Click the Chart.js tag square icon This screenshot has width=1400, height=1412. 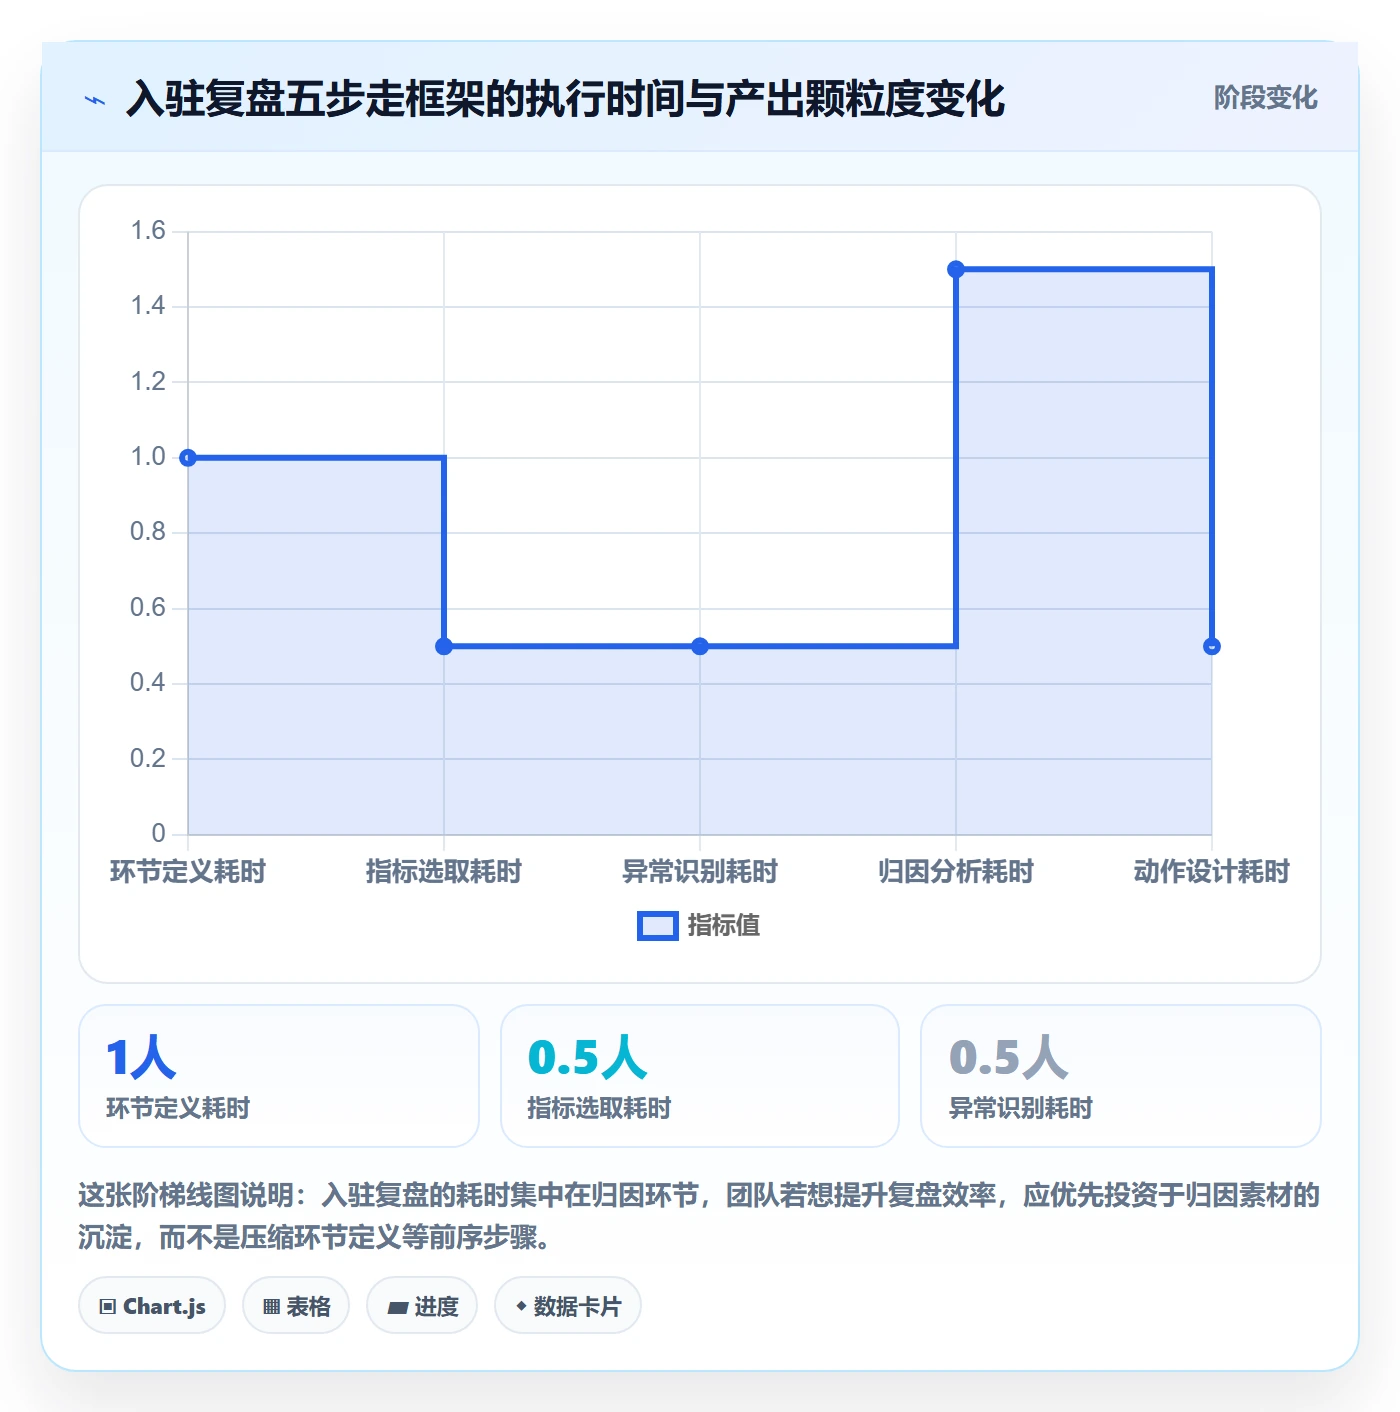108,1306
